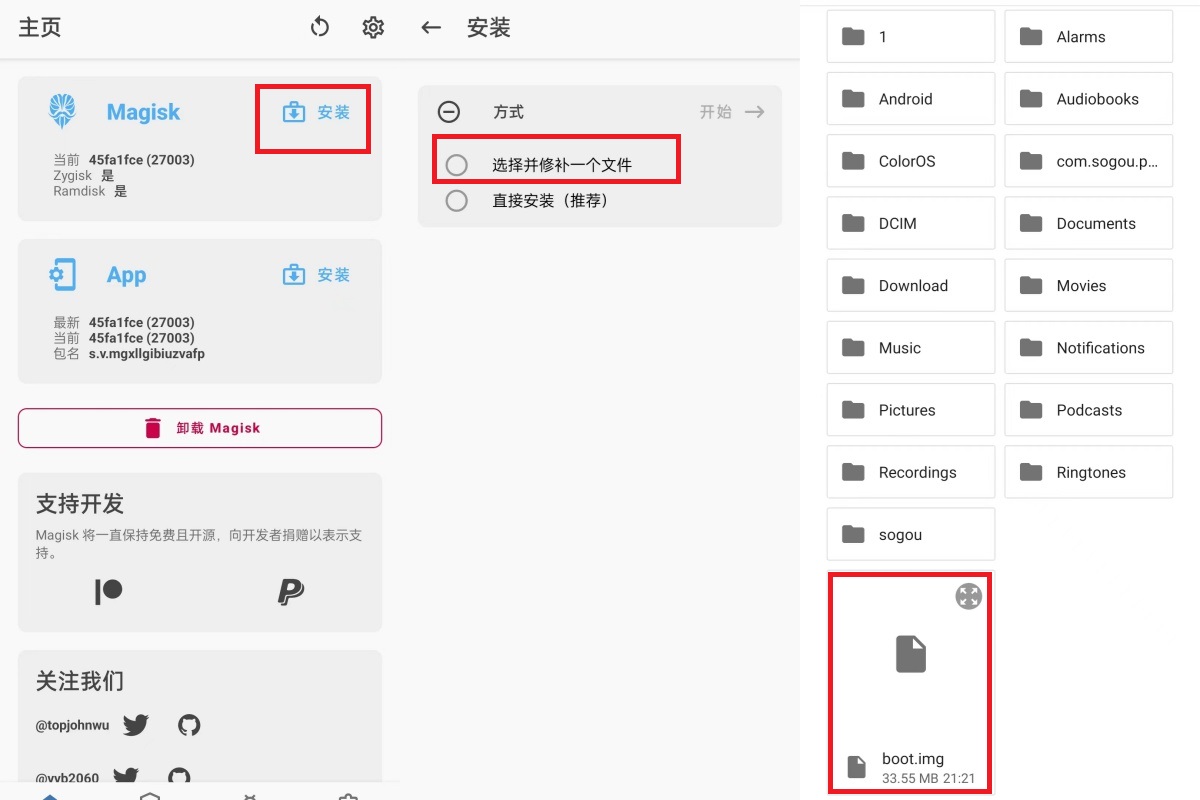Open Magisk settings via the gear icon
The image size is (1200, 800).
[x=373, y=27]
